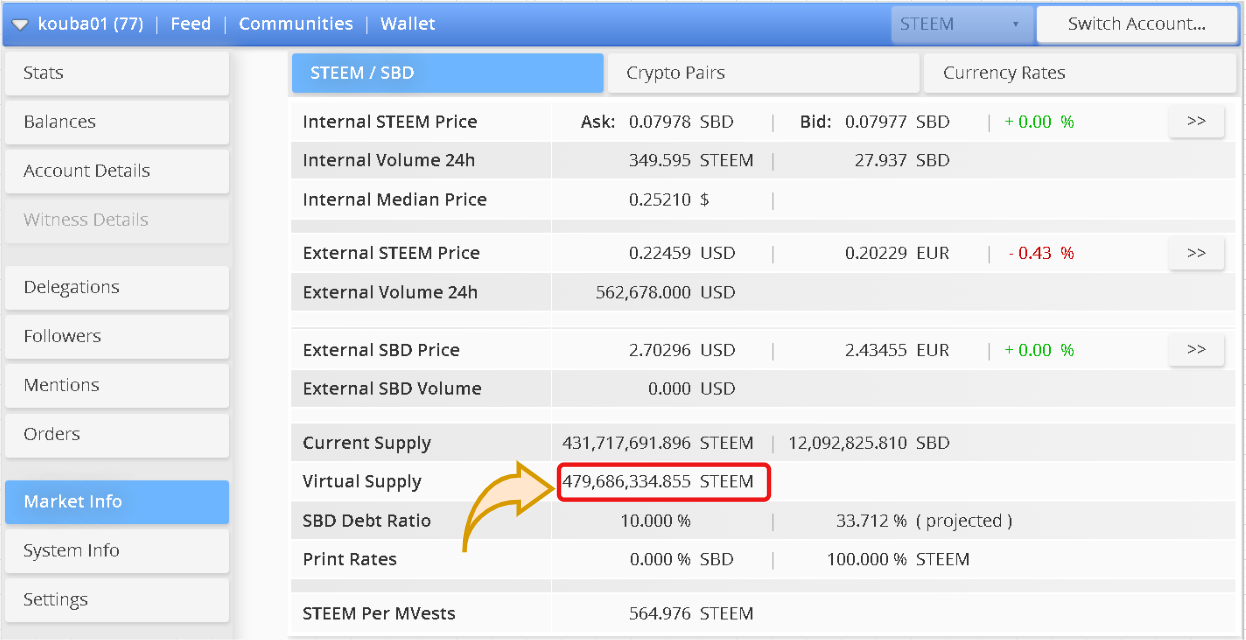Open Settings in the sidebar
Screen dimensions: 1246x640
(117, 600)
